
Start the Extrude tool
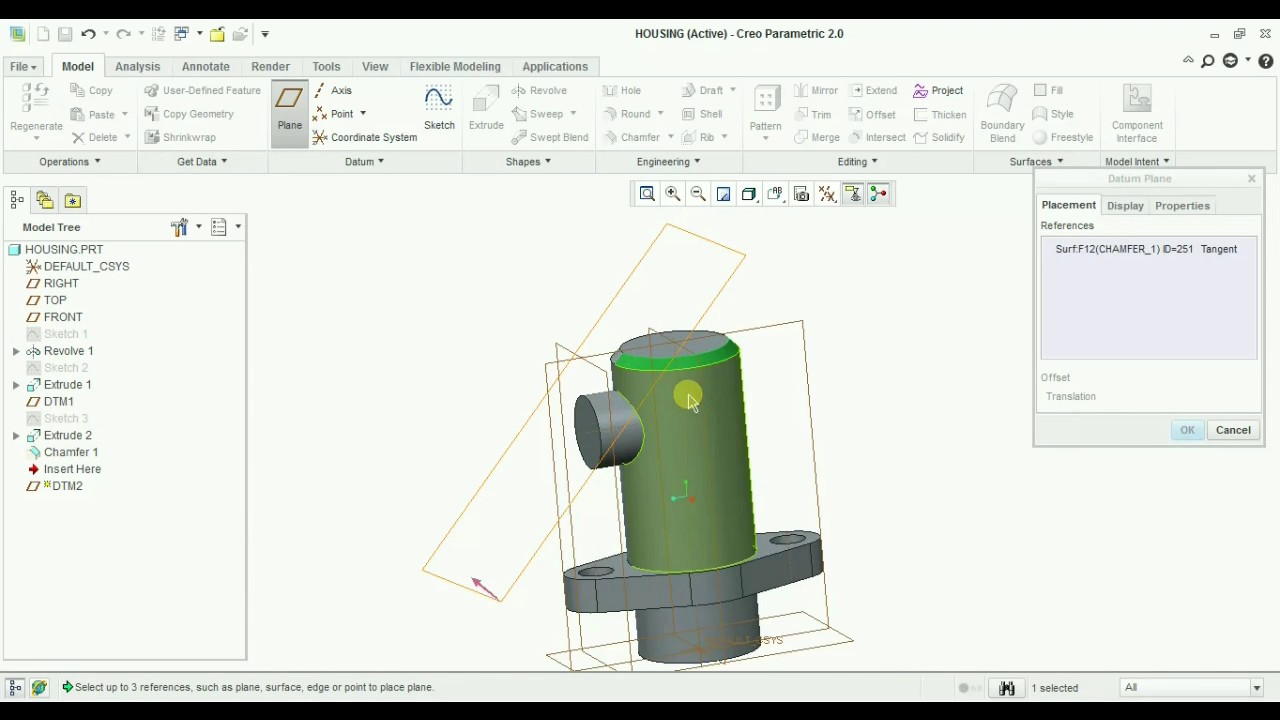click(486, 108)
